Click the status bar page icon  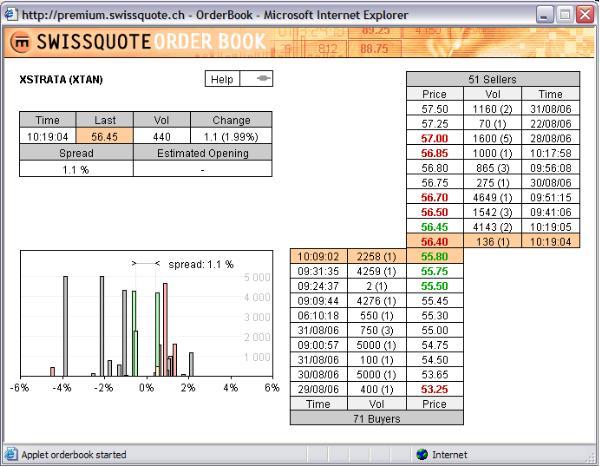[11, 454]
